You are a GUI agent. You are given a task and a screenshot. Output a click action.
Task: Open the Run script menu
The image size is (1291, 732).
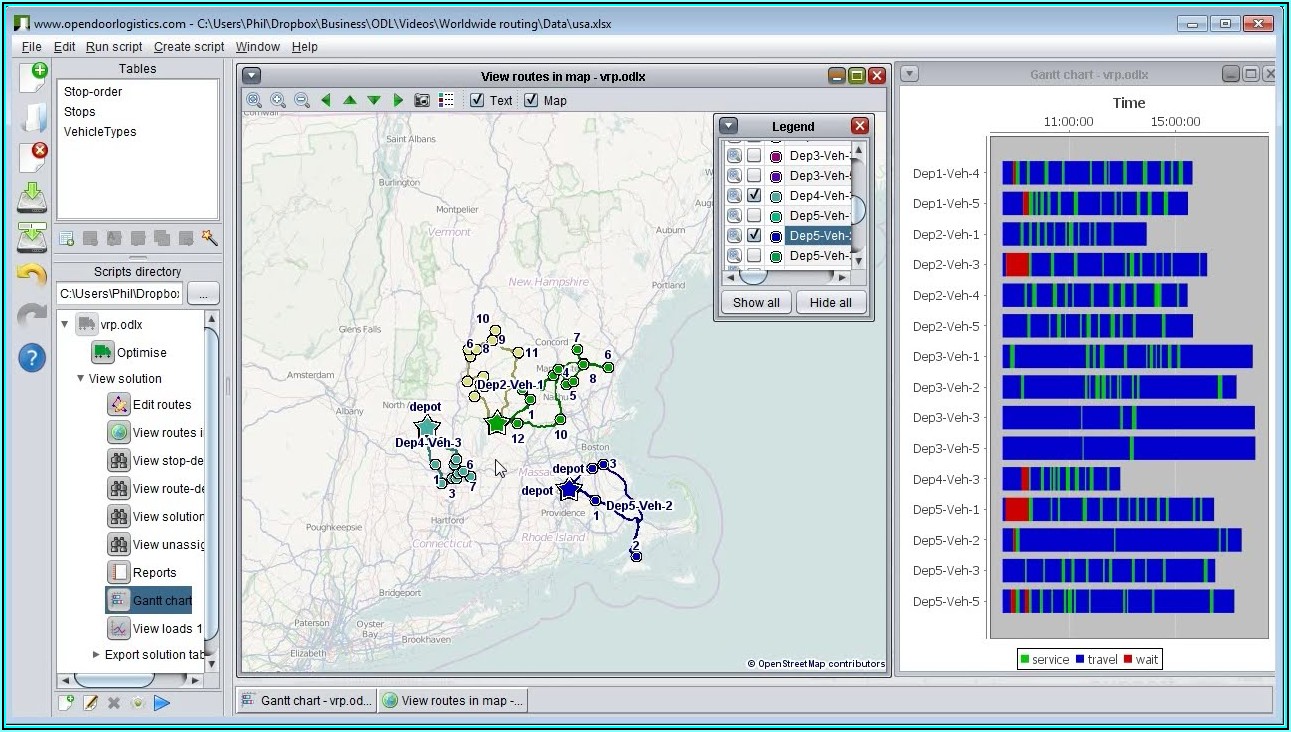[114, 47]
